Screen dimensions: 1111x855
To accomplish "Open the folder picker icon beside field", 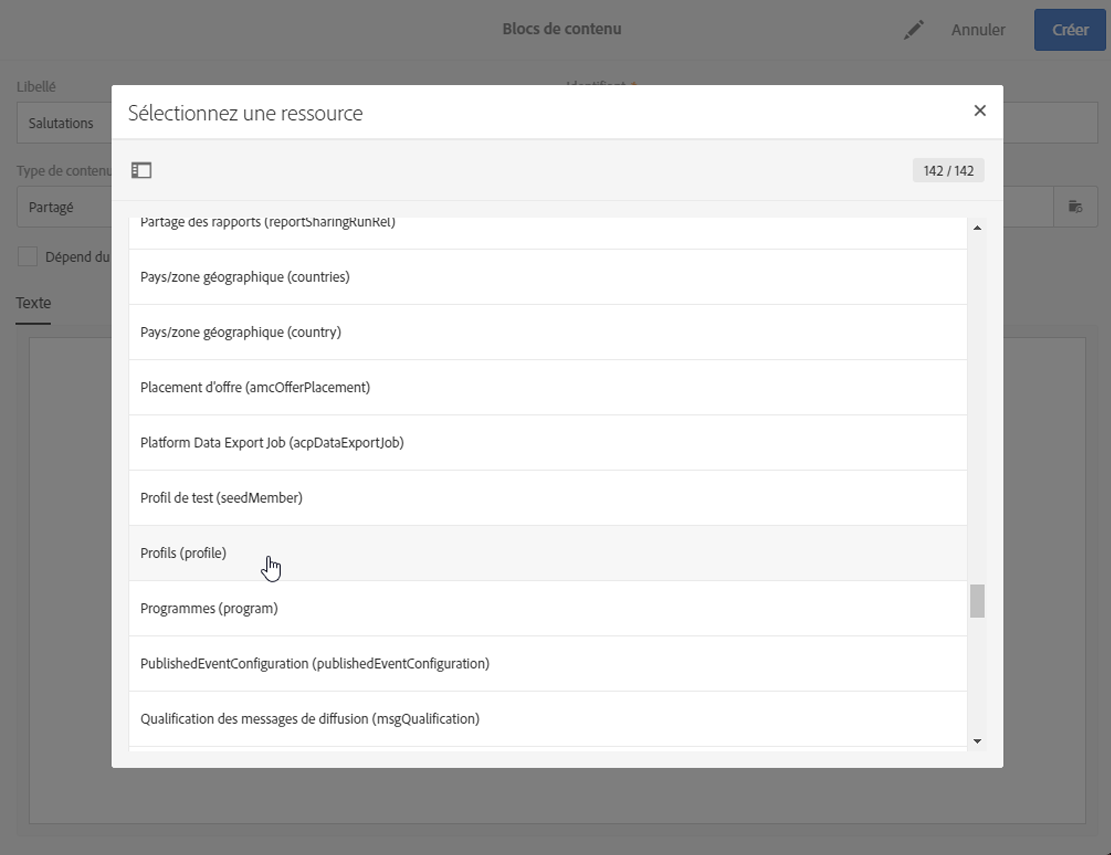I will pos(1076,207).
